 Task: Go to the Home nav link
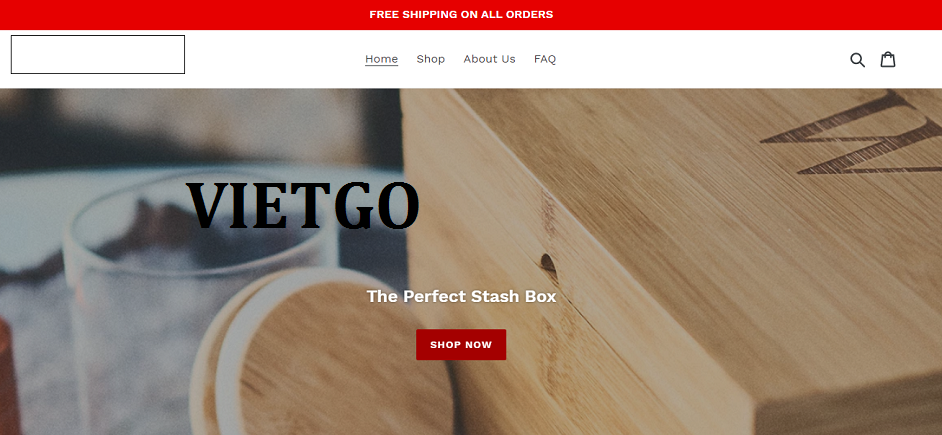click(x=381, y=59)
